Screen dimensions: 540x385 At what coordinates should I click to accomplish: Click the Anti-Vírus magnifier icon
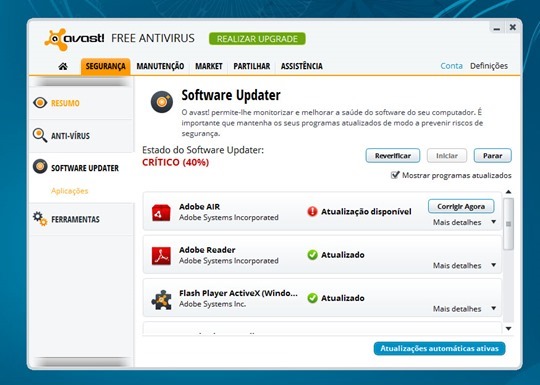[40, 135]
